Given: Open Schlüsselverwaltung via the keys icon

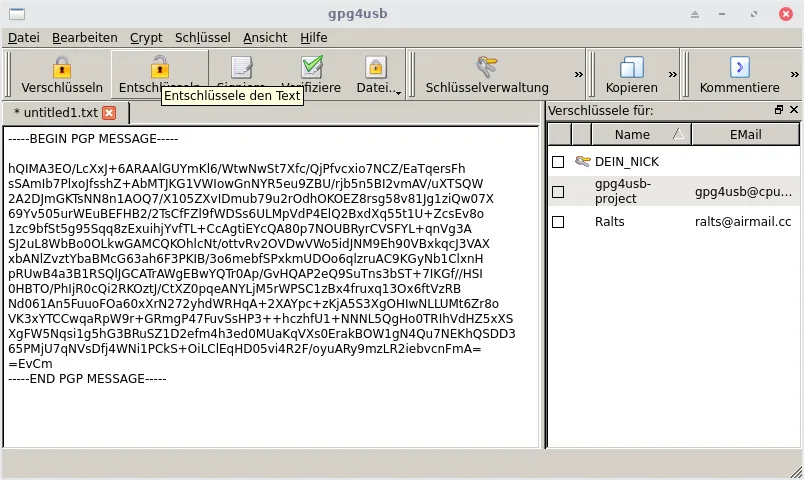Looking at the screenshot, I should click(487, 67).
